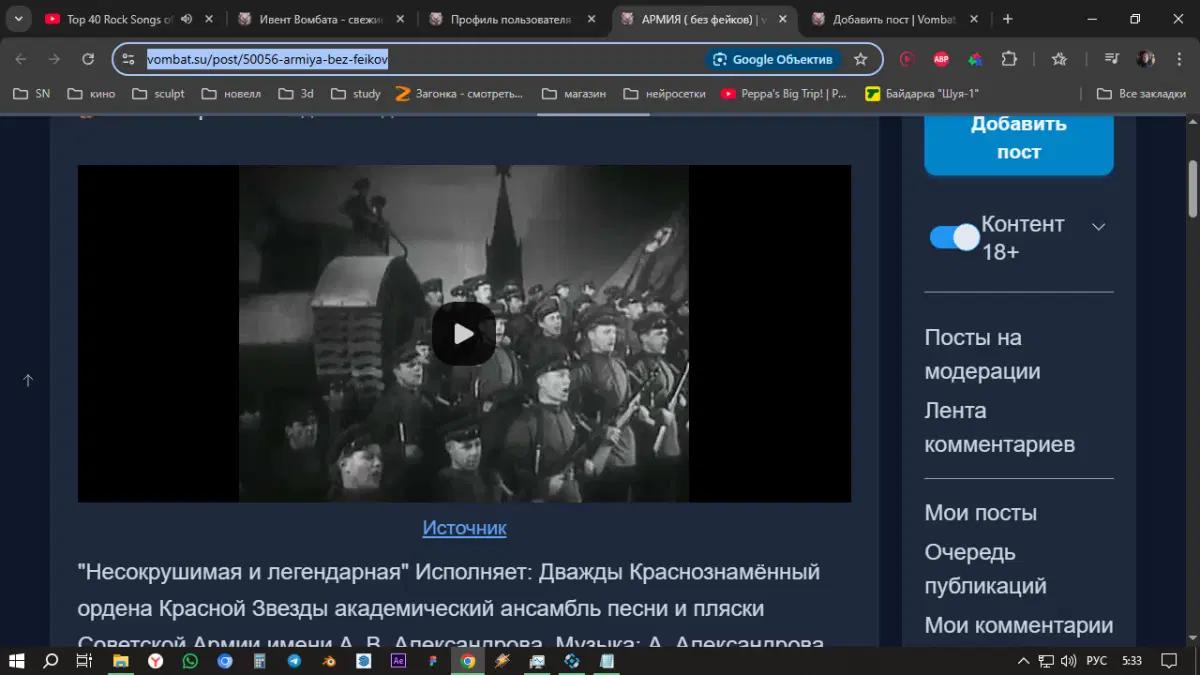
Task: Click the Добавить пост button
Action: (1018, 138)
